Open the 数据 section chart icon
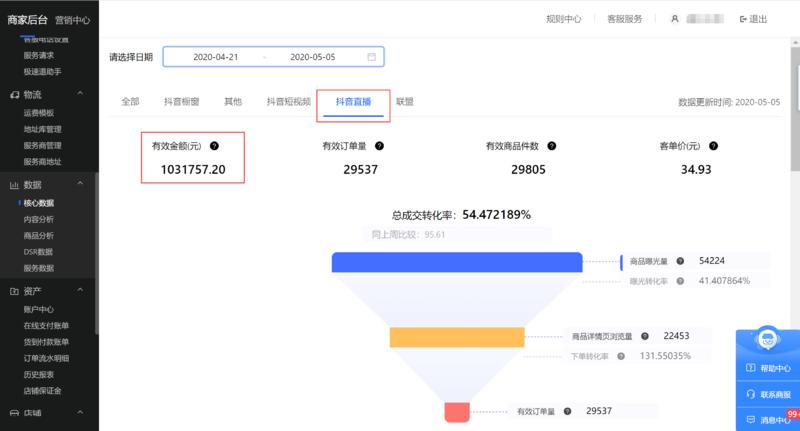Screen dimensions: 800x431 coord(14,185)
